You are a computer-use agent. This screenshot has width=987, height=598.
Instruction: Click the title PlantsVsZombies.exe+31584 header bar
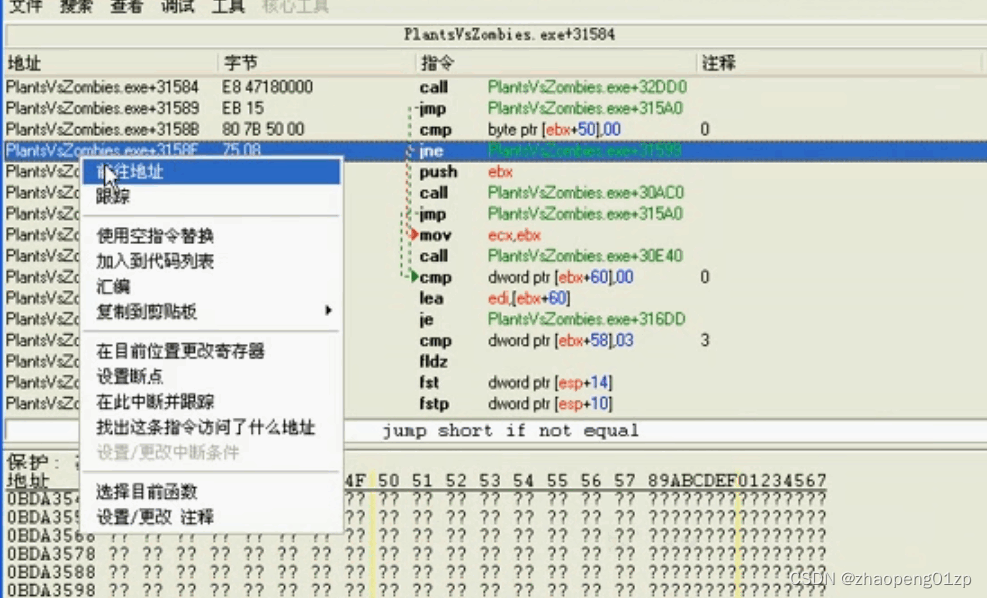coord(509,35)
